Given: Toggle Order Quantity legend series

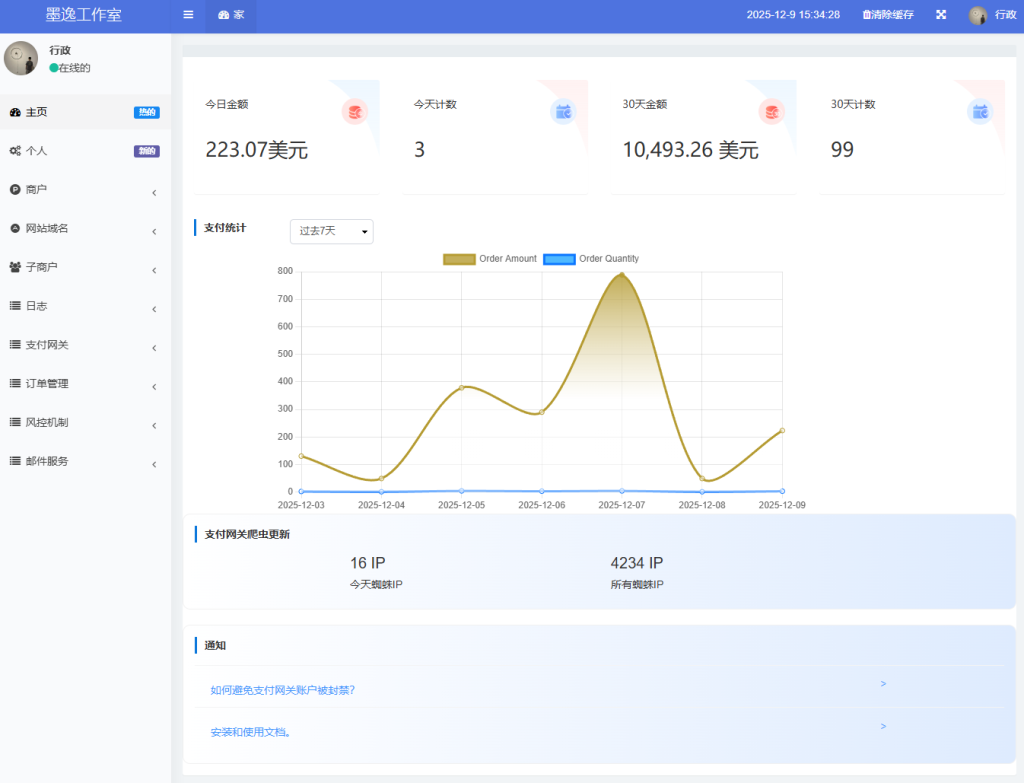Looking at the screenshot, I should 591,259.
